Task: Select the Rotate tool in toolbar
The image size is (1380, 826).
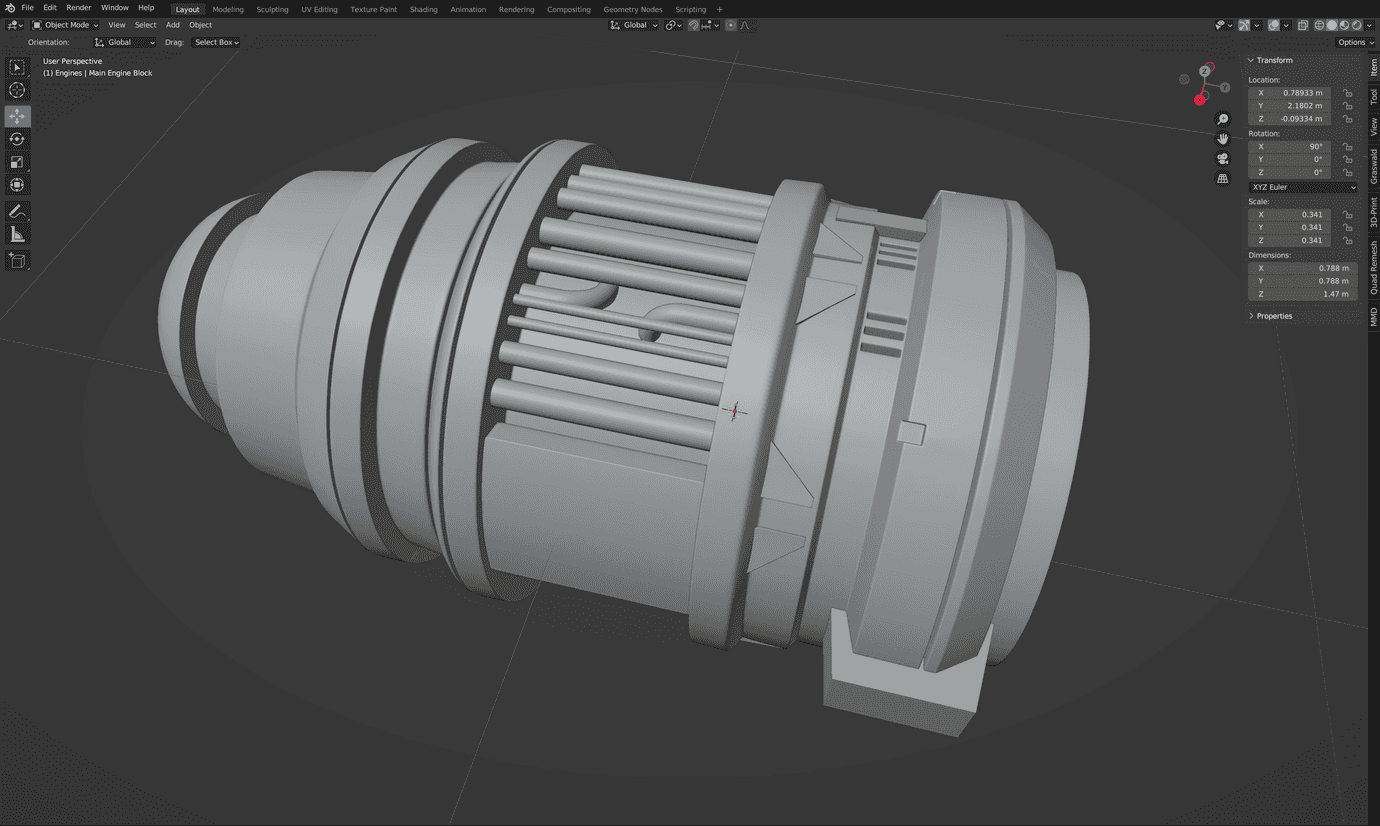Action: tap(17, 139)
